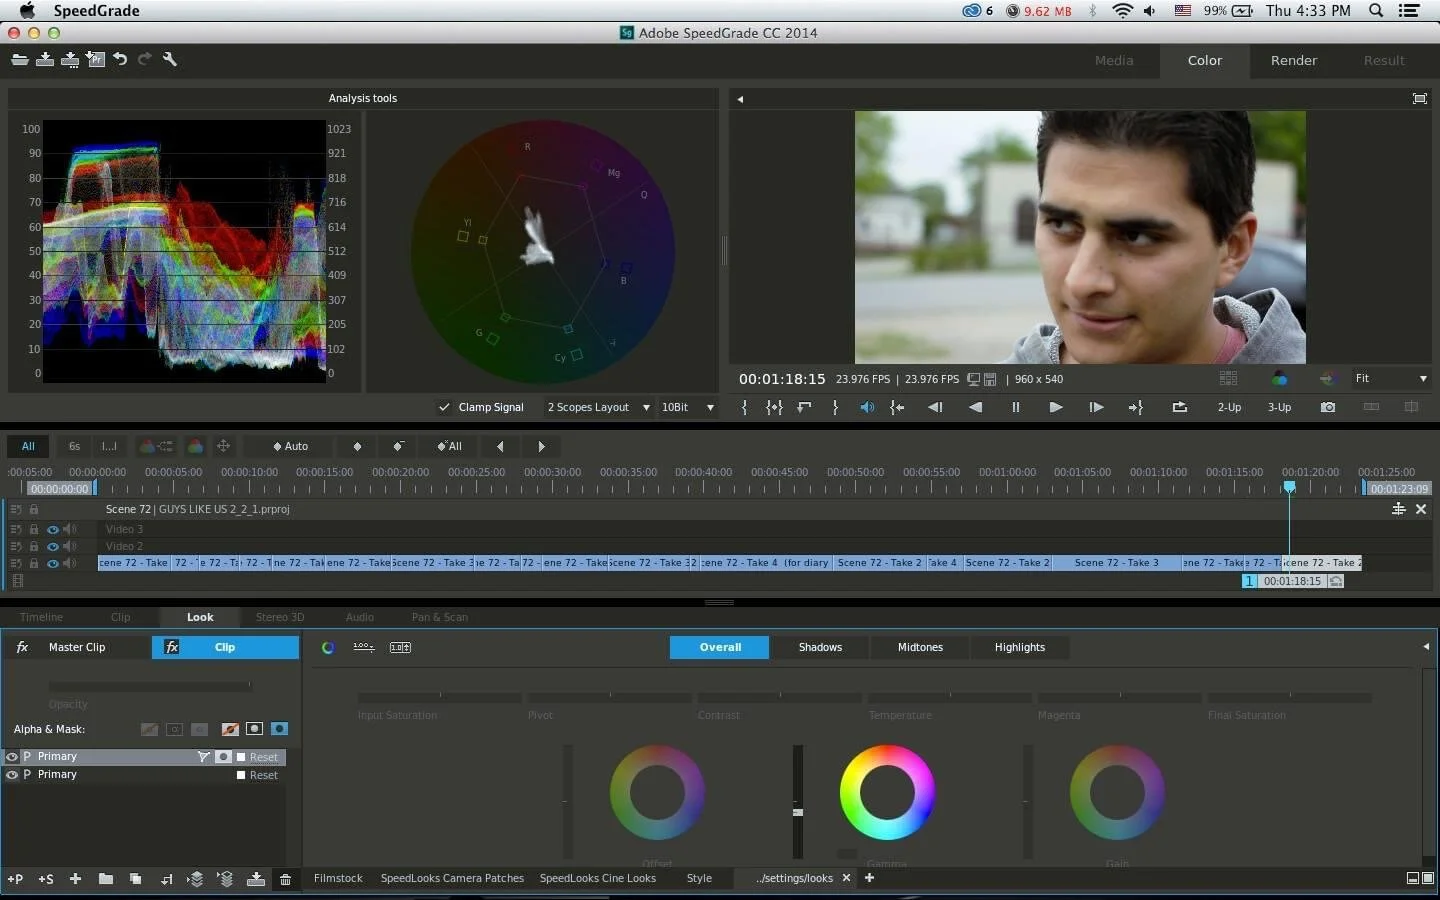
Task: Toggle loop playback icon
Action: coord(1180,408)
